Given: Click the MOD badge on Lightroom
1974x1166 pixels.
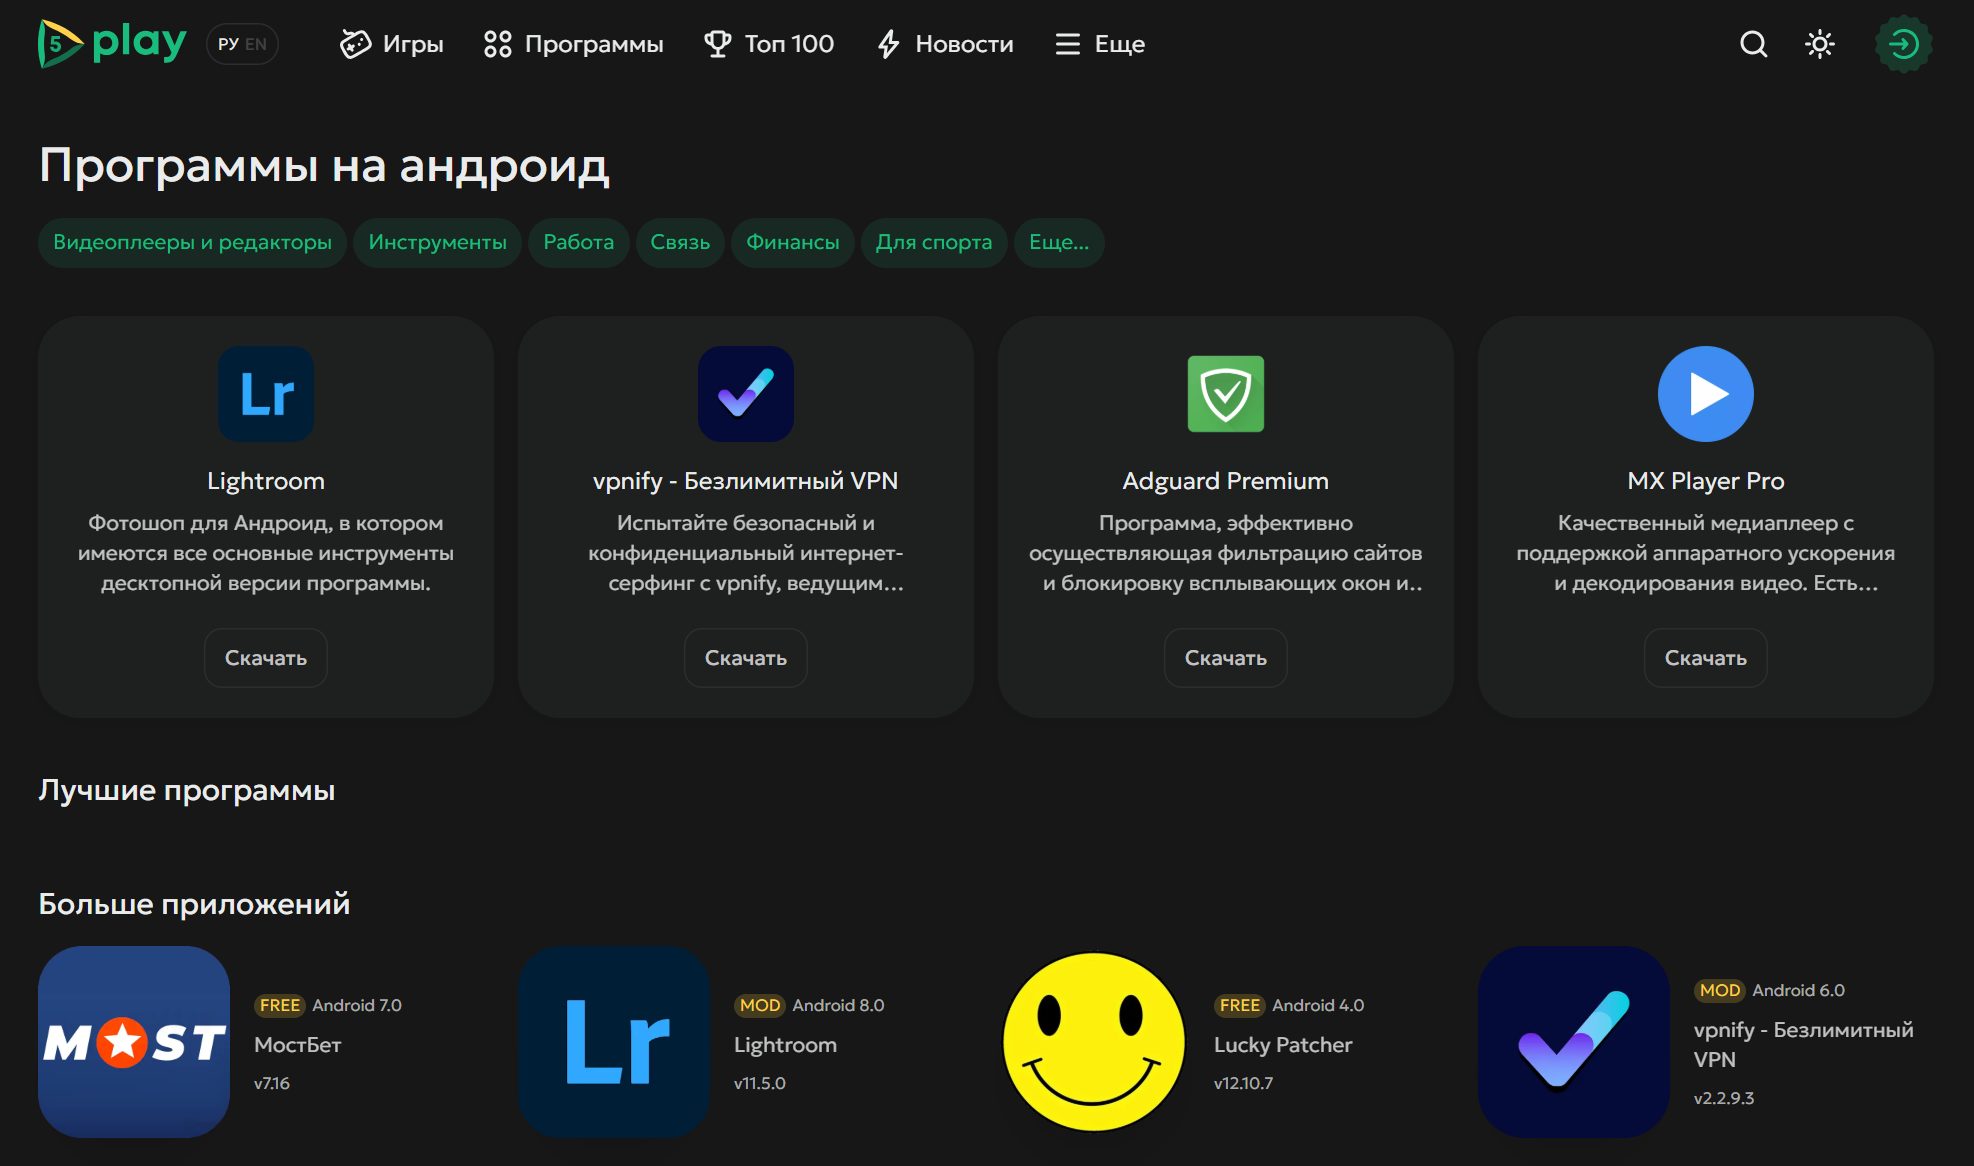Looking at the screenshot, I should pyautogui.click(x=760, y=1005).
